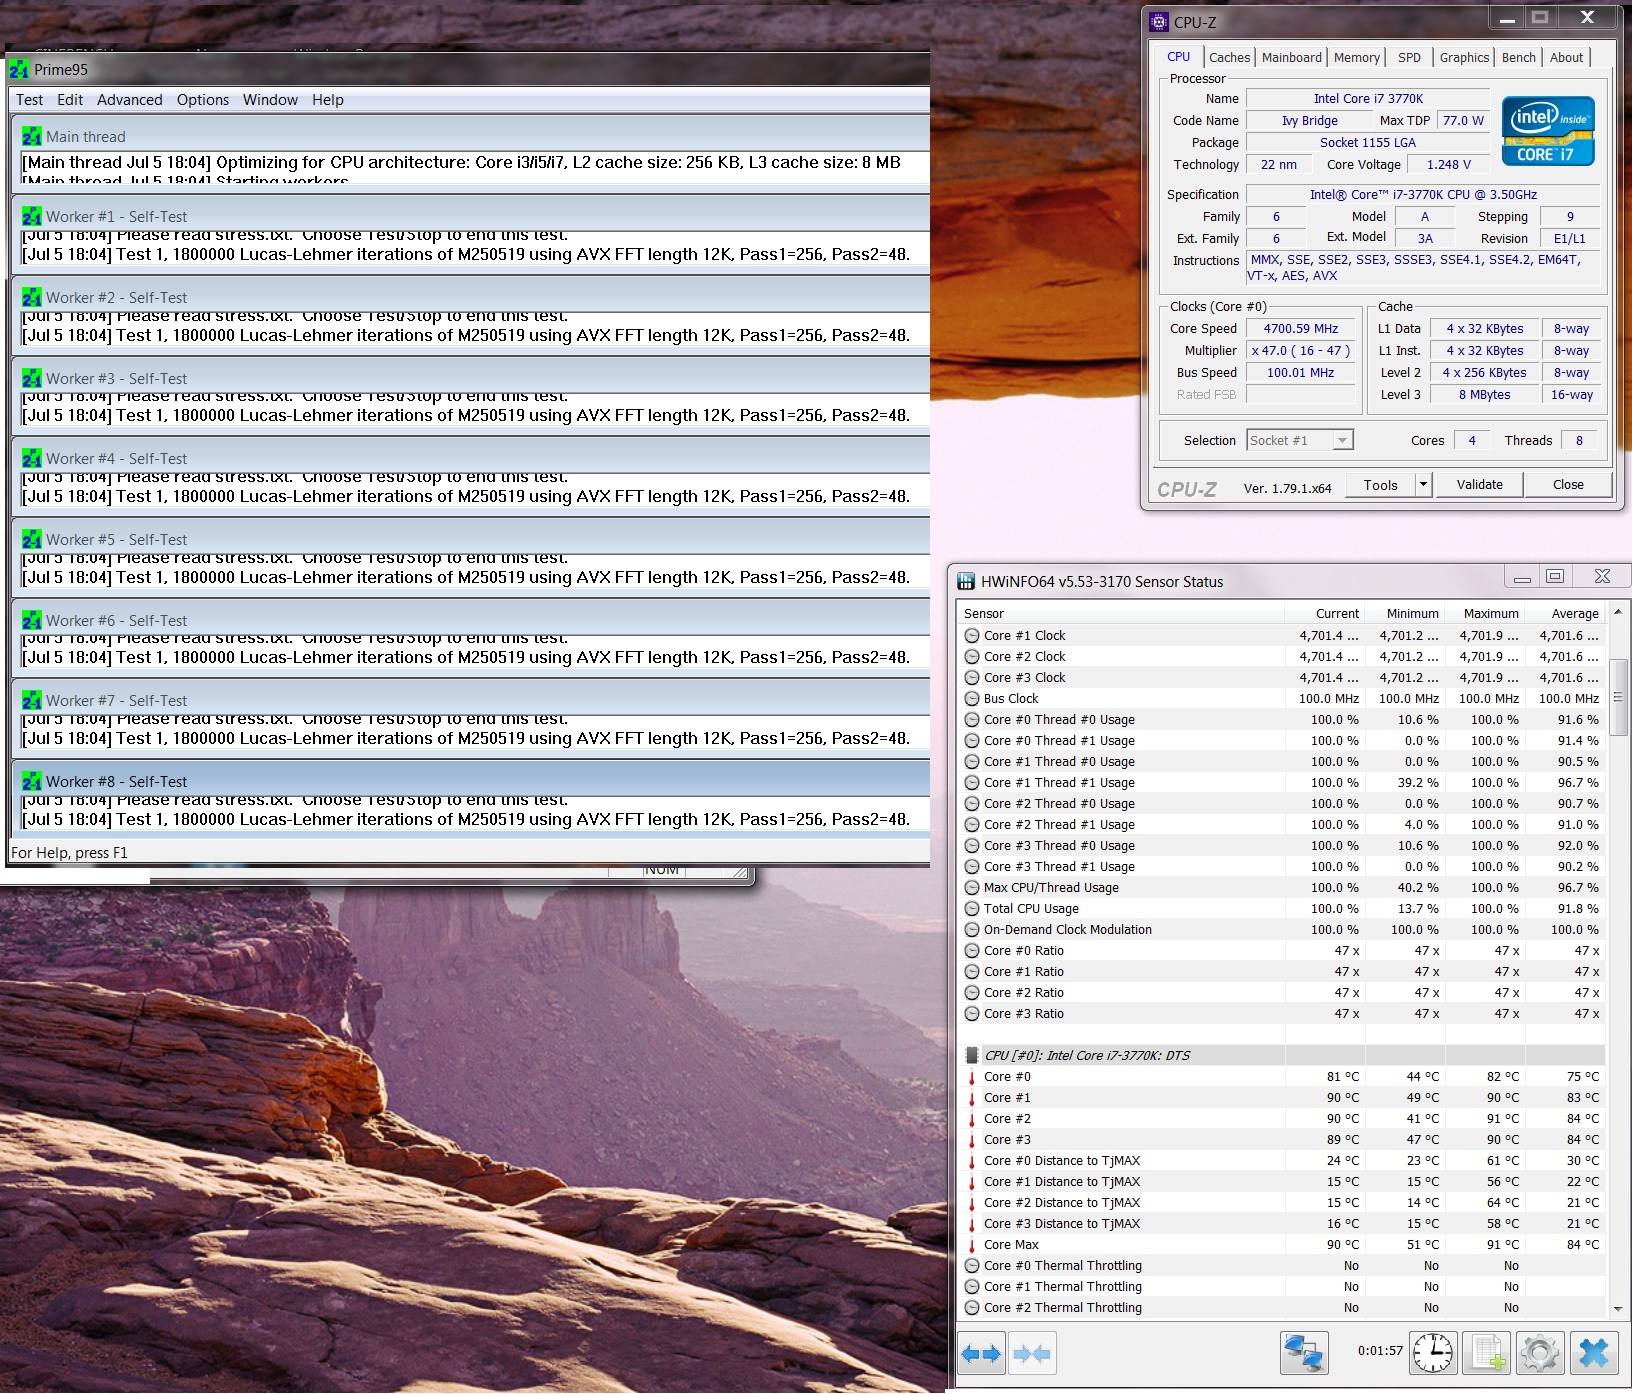Click the Worker #3 Self-Test window icon

pyautogui.click(x=32, y=378)
